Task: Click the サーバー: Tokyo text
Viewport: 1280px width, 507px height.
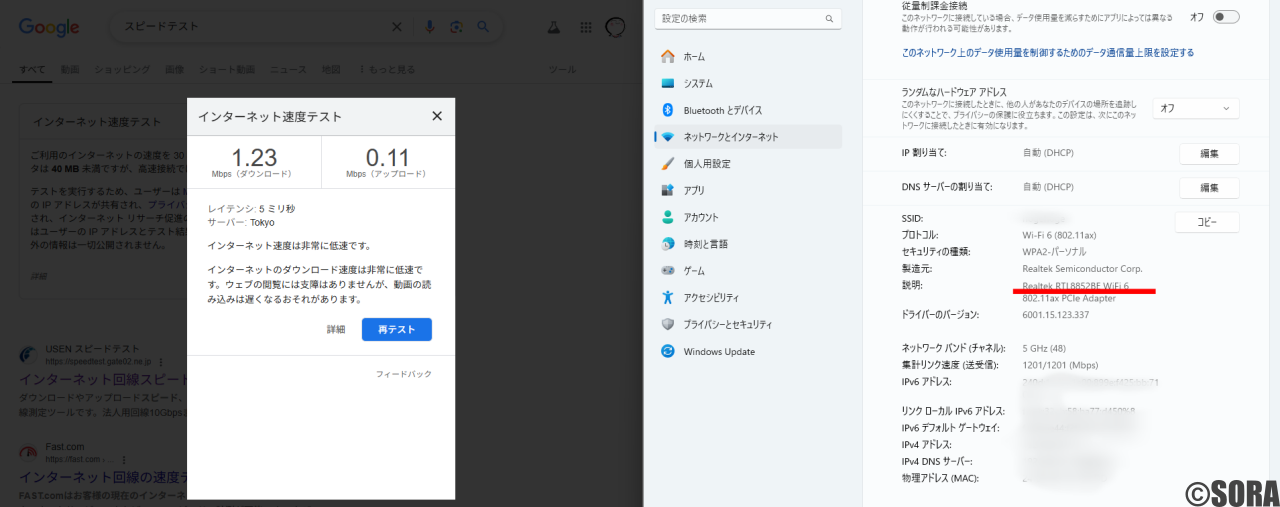Action: pyautogui.click(x=240, y=222)
